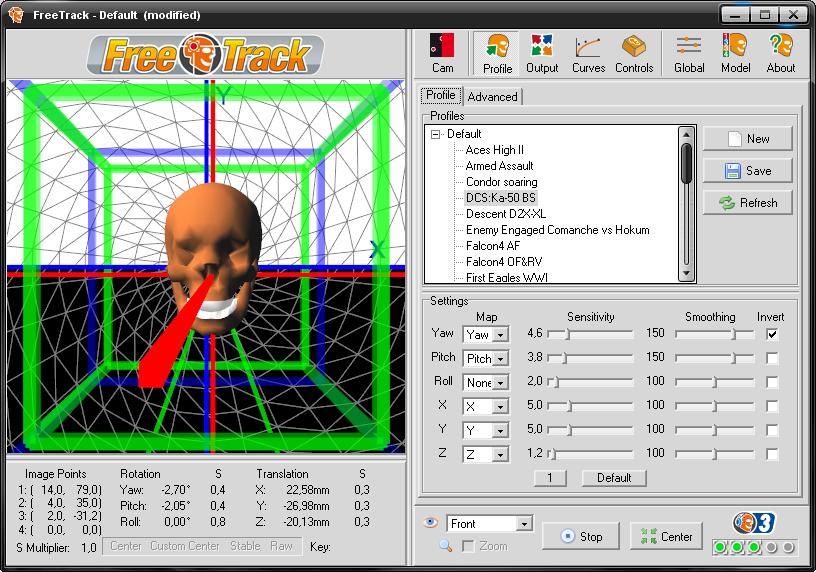816x572 pixels.
Task: Click the Center button with arrows icon
Action: (666, 536)
